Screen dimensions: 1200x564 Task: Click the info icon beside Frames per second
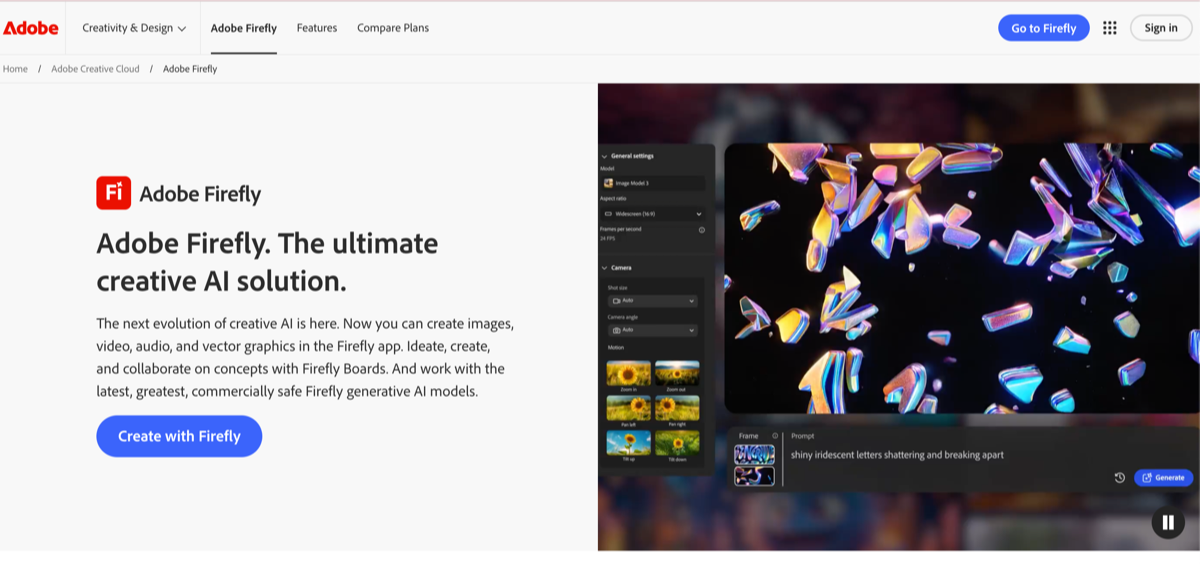pyautogui.click(x=701, y=230)
